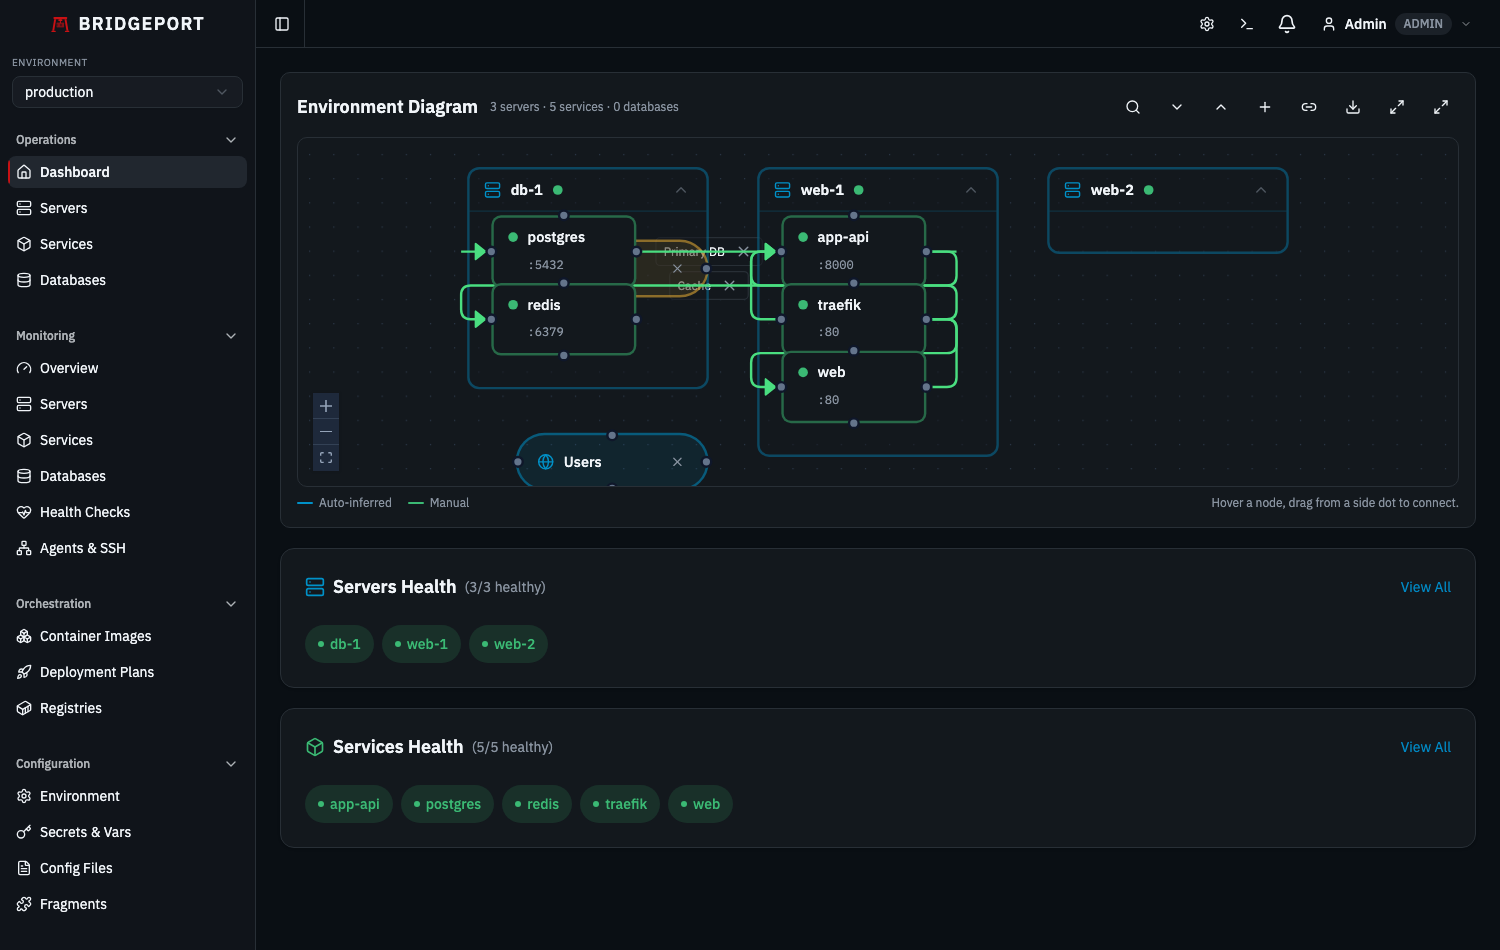Screen dimensions: 1500x950
Task: Delete the Cache connection X
Action: tap(730, 286)
